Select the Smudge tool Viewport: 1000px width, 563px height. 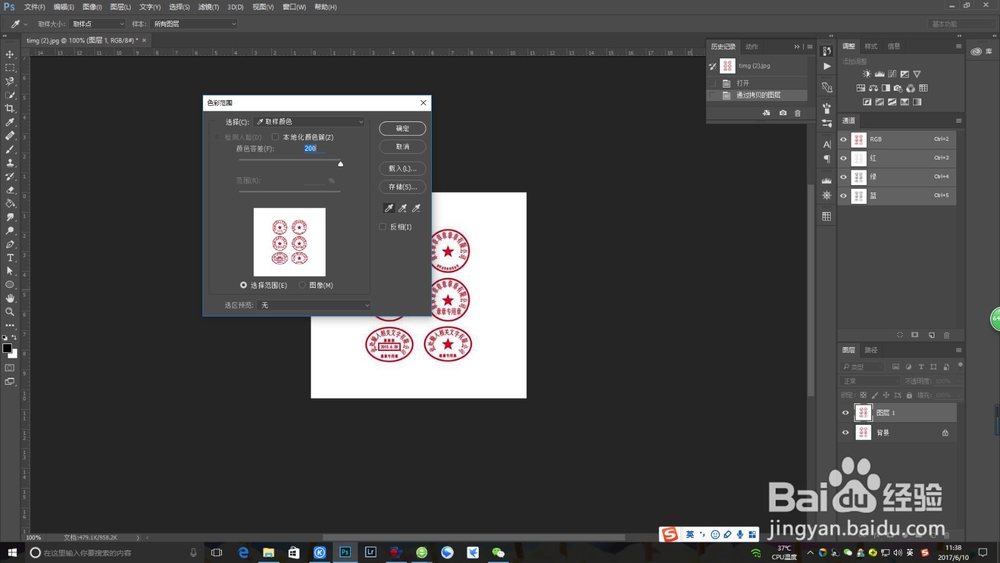coord(10,217)
